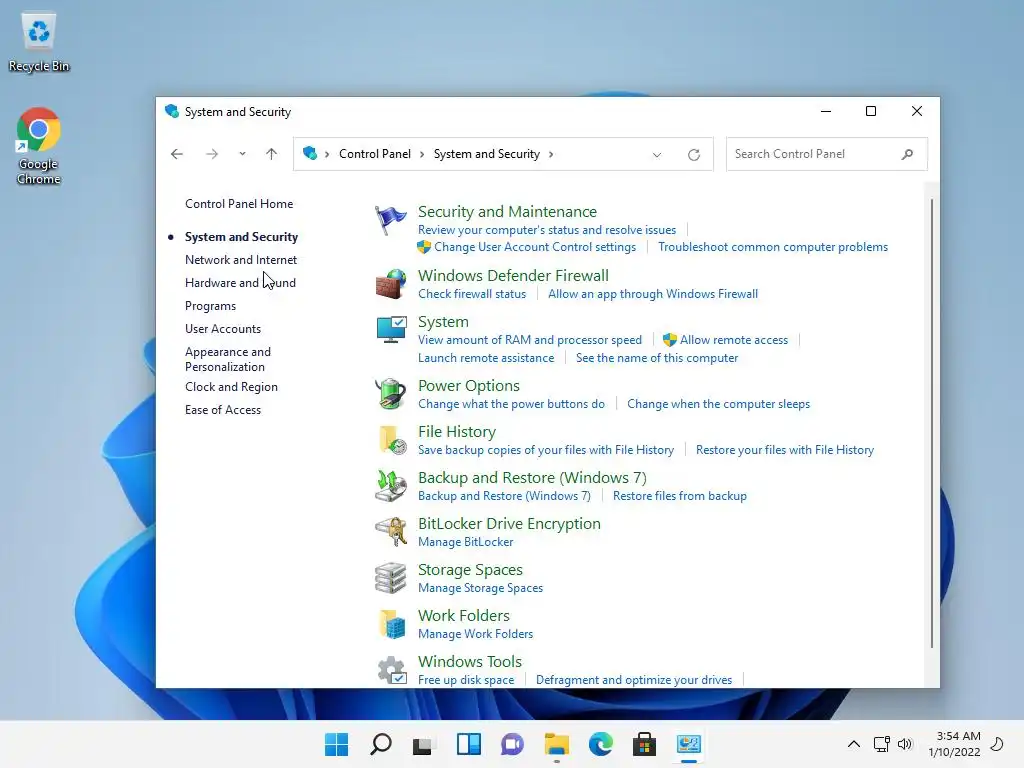Screen dimensions: 1024x768
Task: Expand the chevron after System and Security breadcrumb
Action: click(551, 154)
